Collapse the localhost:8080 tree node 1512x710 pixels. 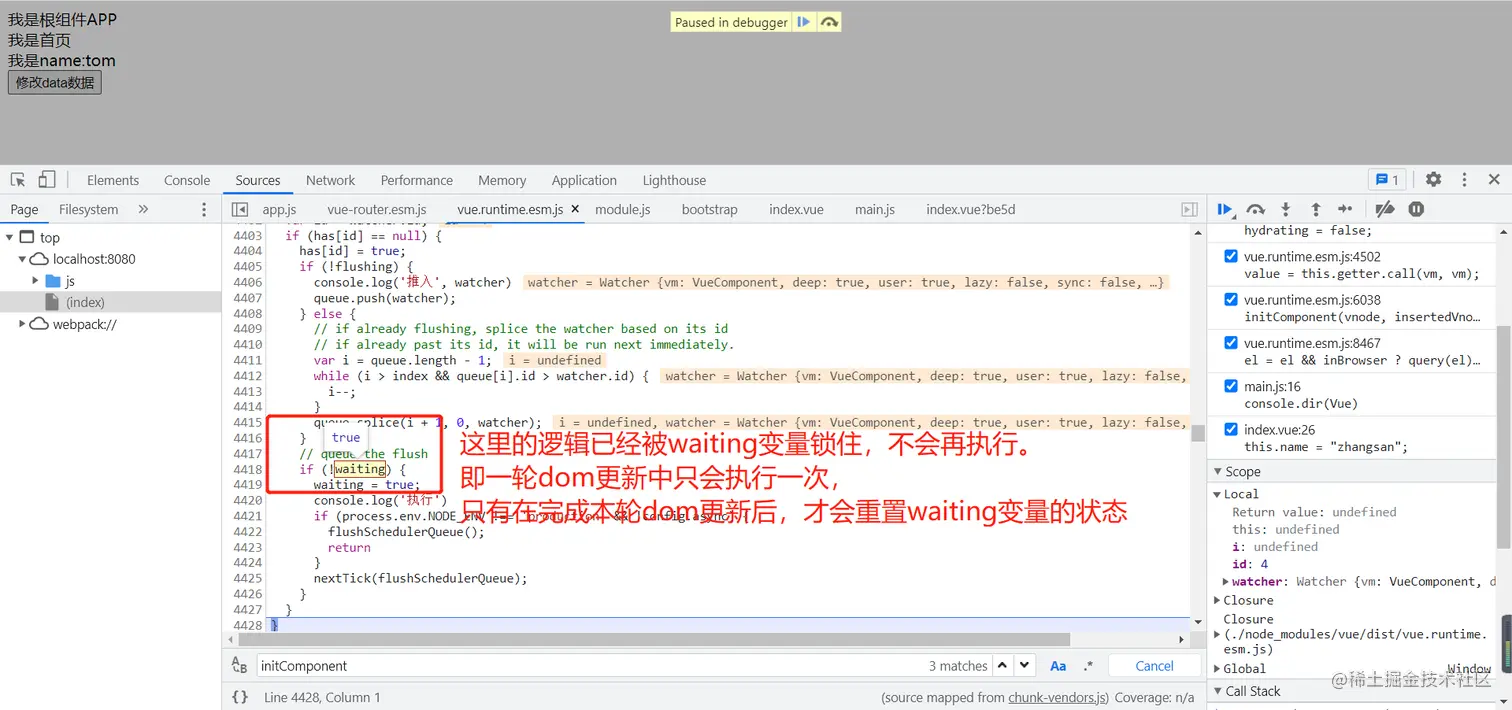(22, 259)
